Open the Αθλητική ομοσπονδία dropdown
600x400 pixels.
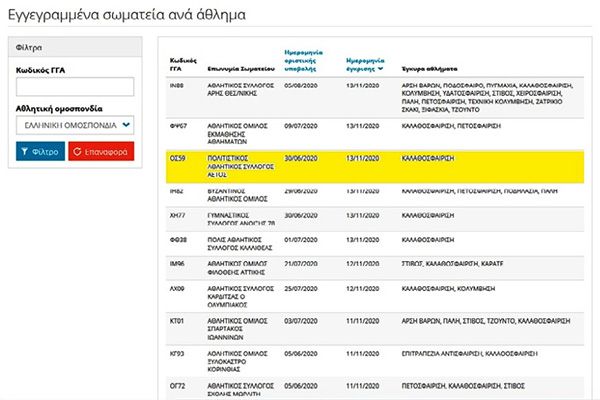[74, 125]
